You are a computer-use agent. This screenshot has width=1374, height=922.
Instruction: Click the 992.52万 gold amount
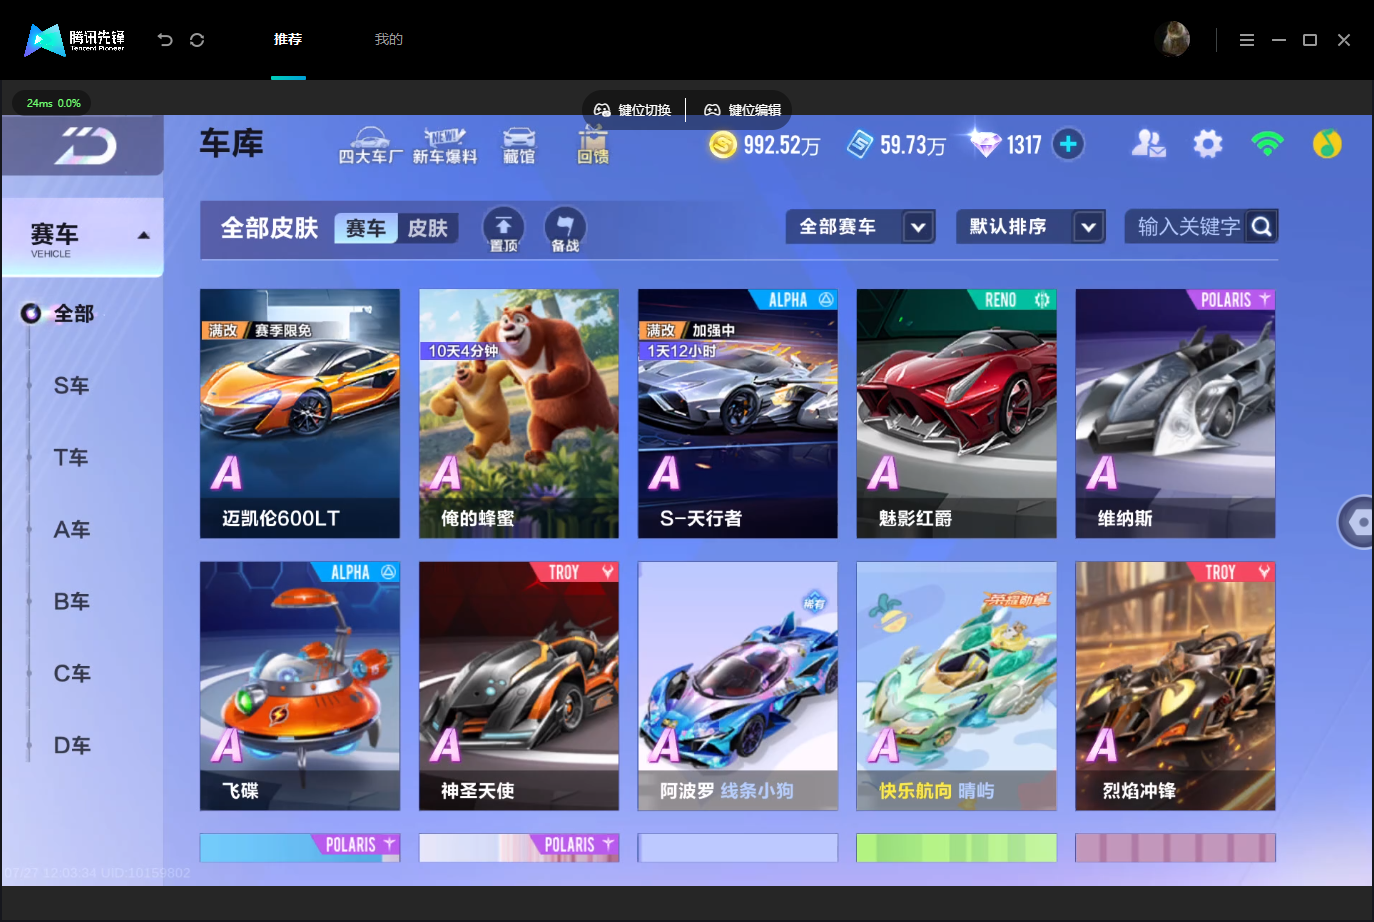pyautogui.click(x=782, y=145)
